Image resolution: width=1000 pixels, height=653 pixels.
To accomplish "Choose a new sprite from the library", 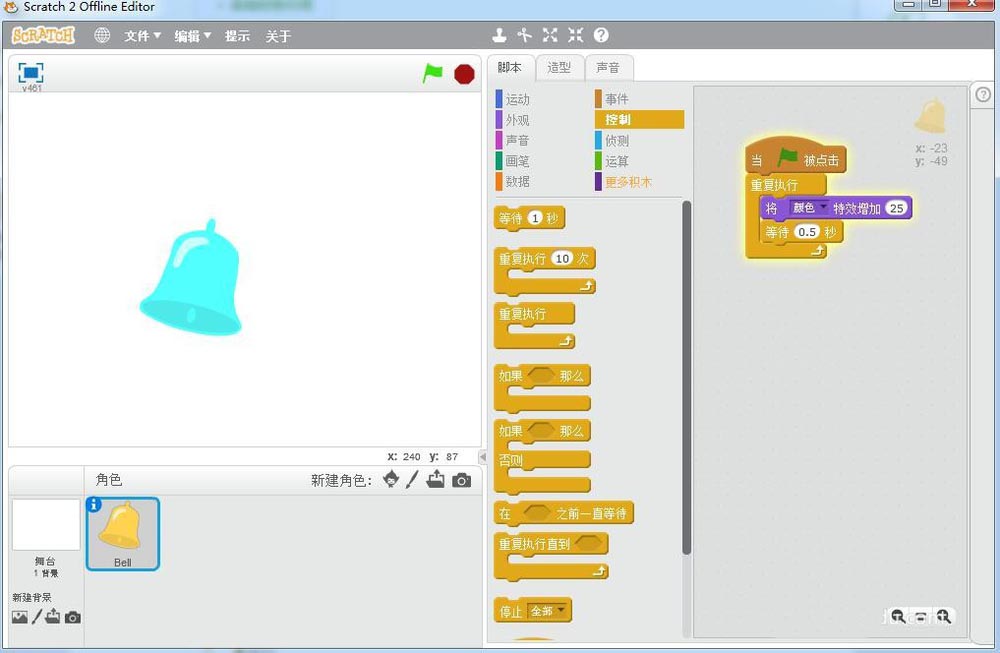I will [389, 479].
